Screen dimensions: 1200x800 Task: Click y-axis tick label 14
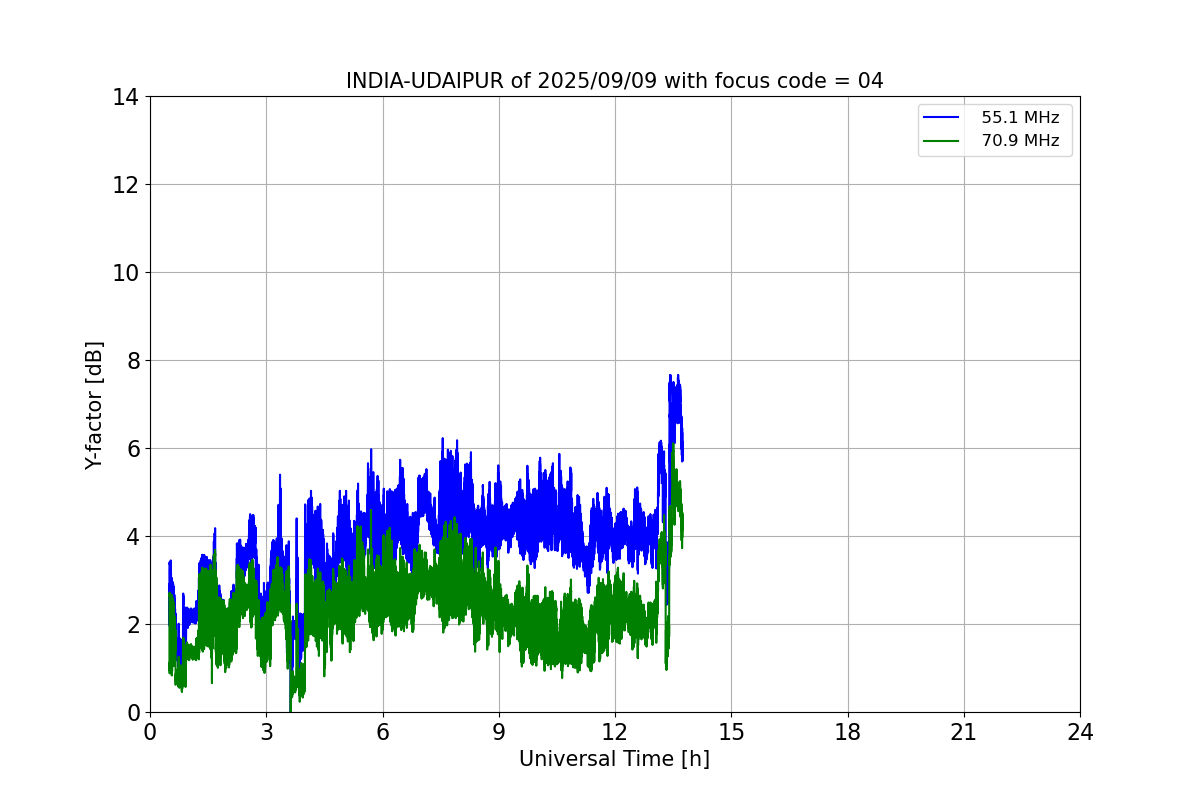tap(126, 97)
